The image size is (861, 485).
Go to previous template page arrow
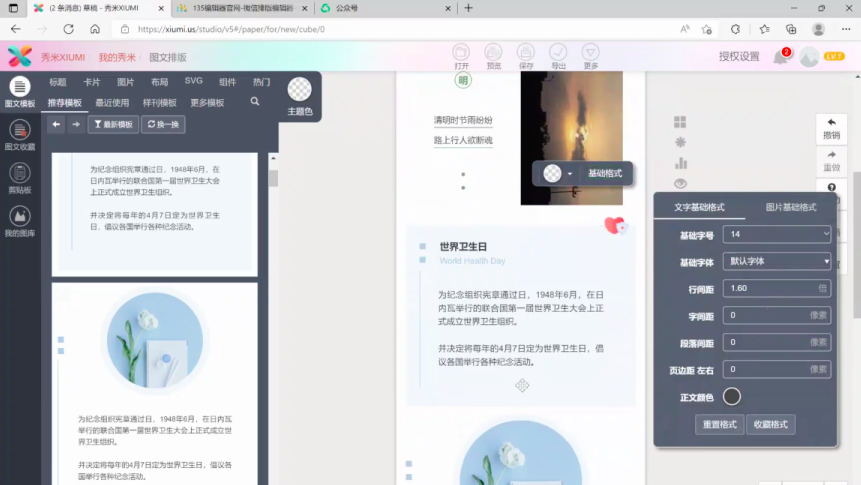(x=56, y=125)
